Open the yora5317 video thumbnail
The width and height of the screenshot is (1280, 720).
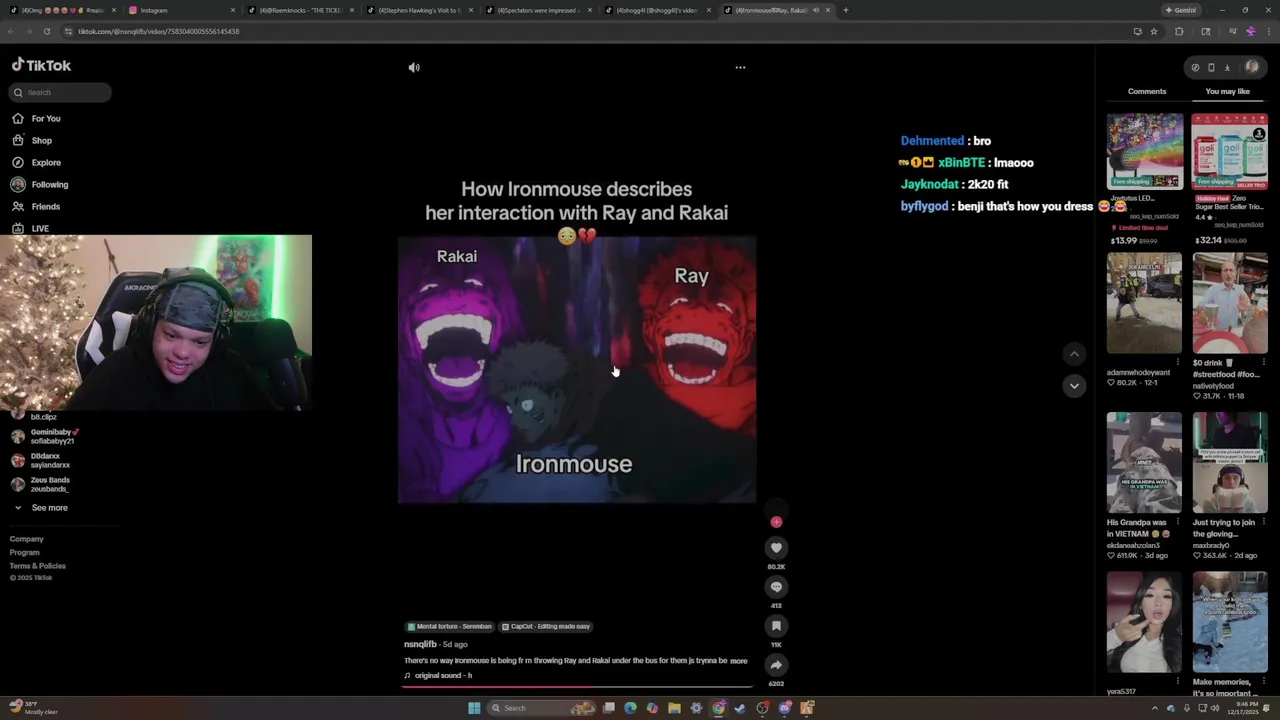(1145, 623)
